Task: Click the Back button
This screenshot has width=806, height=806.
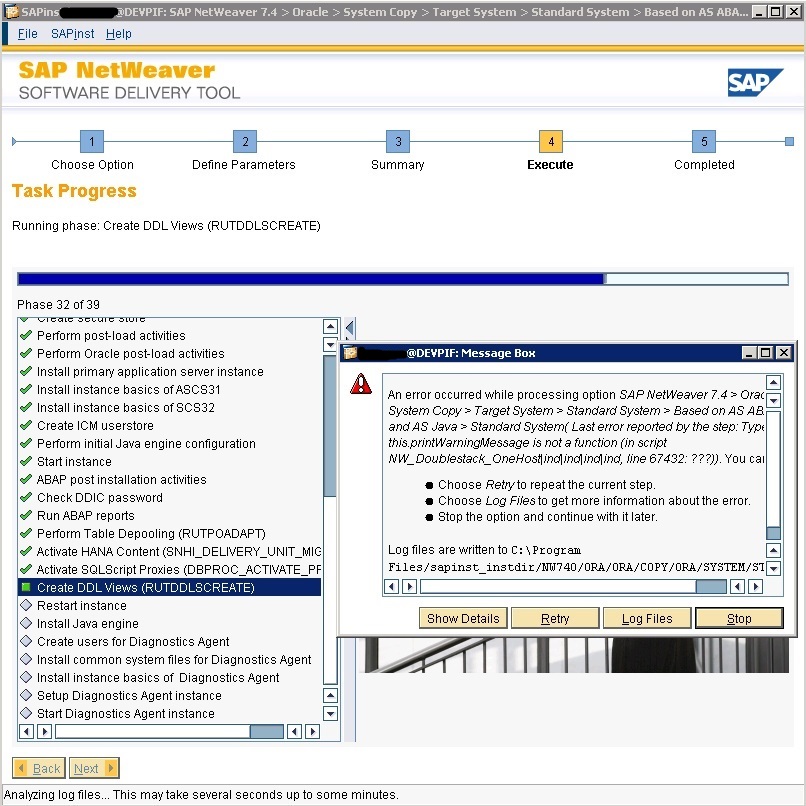Action: (39, 768)
